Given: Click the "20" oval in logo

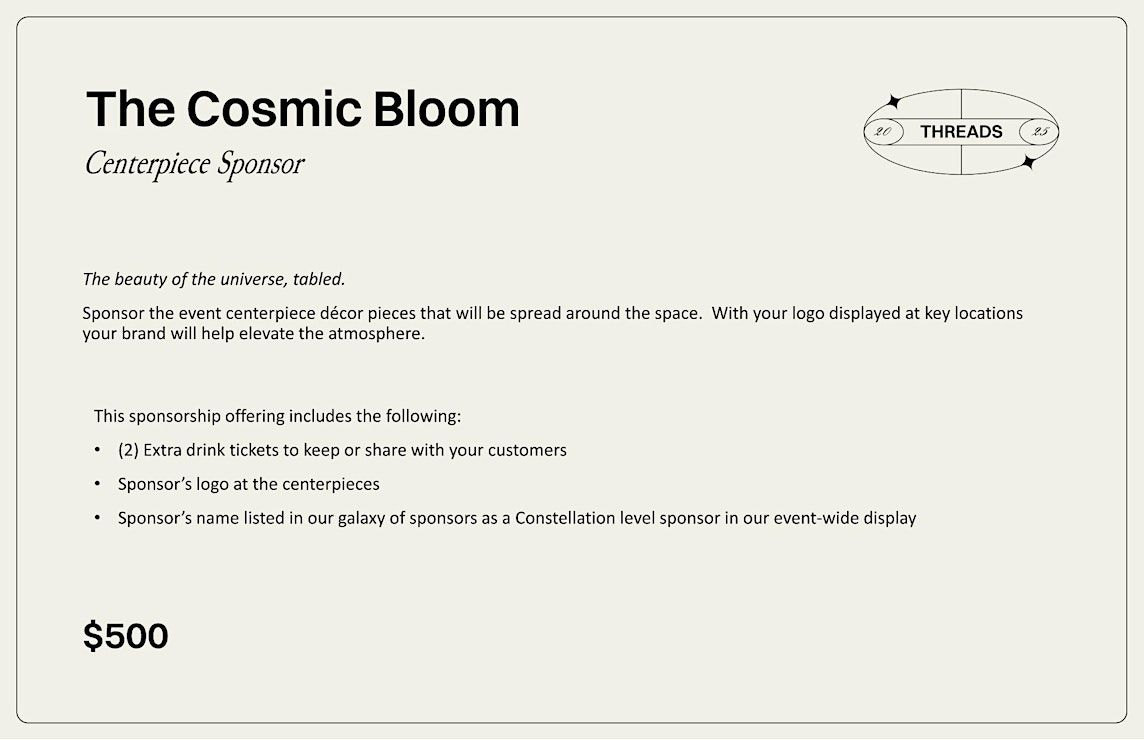Looking at the screenshot, I should (883, 132).
